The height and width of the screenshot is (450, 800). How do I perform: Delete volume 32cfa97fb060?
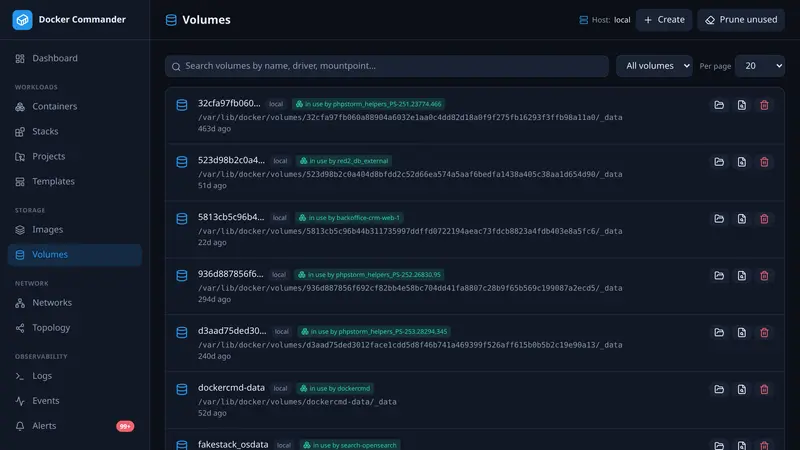coord(764,105)
